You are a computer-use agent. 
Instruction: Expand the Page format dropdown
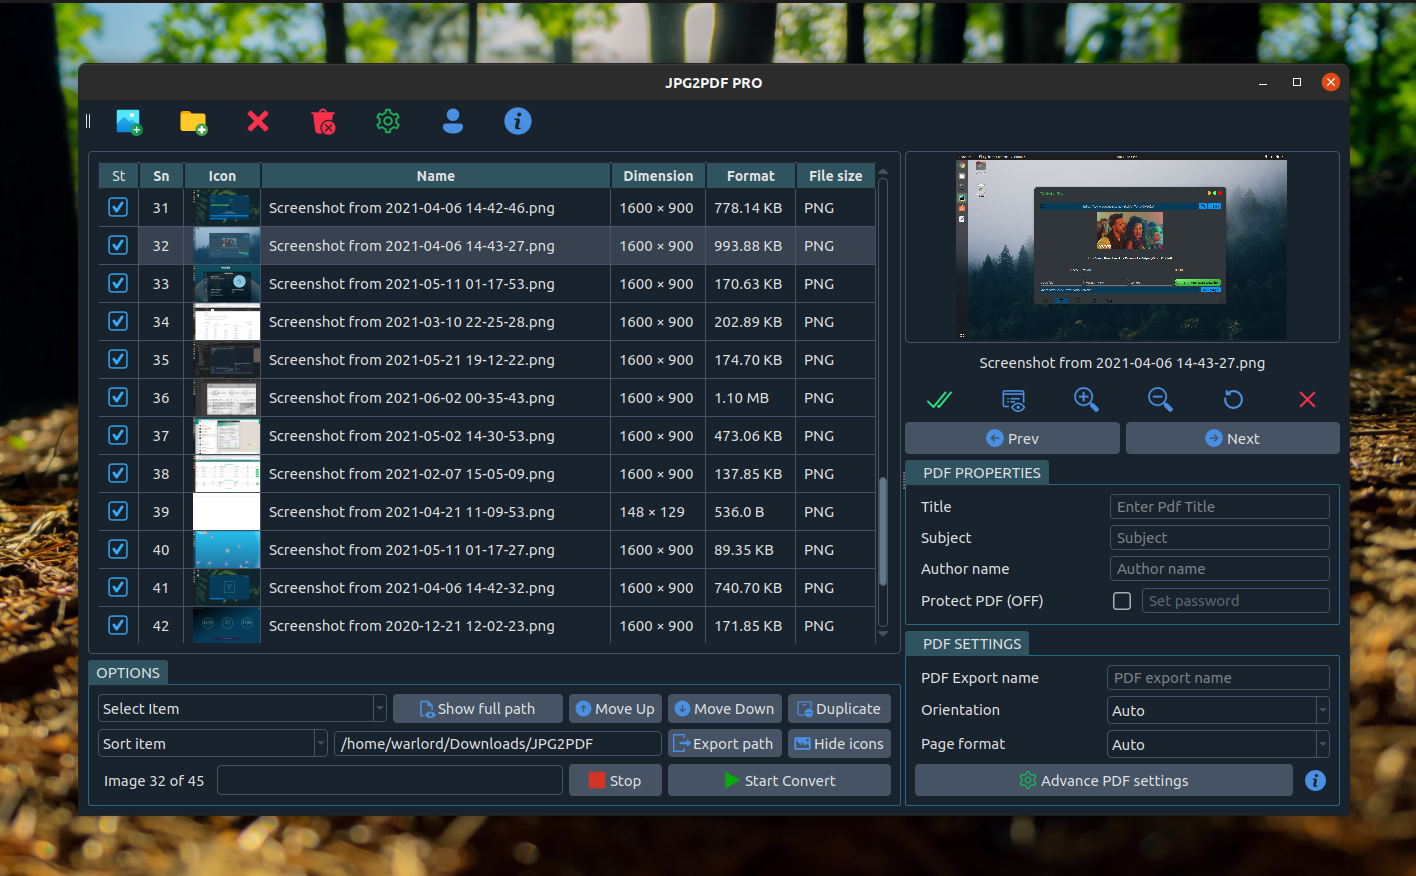(1219, 744)
